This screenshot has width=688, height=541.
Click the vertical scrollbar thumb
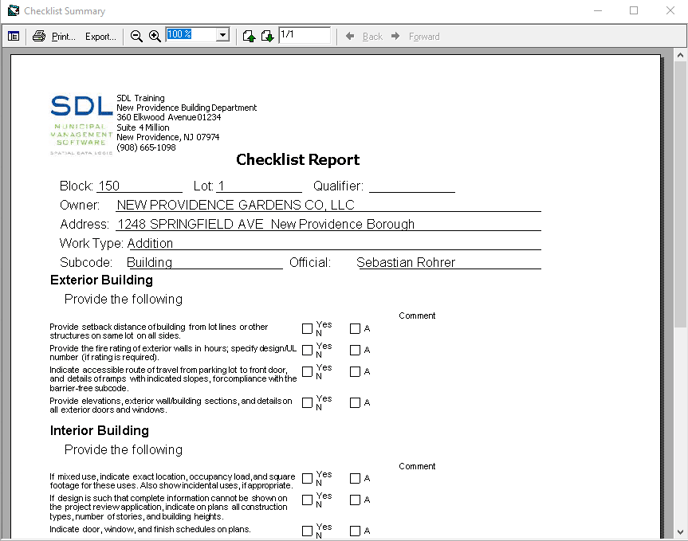tap(680, 194)
